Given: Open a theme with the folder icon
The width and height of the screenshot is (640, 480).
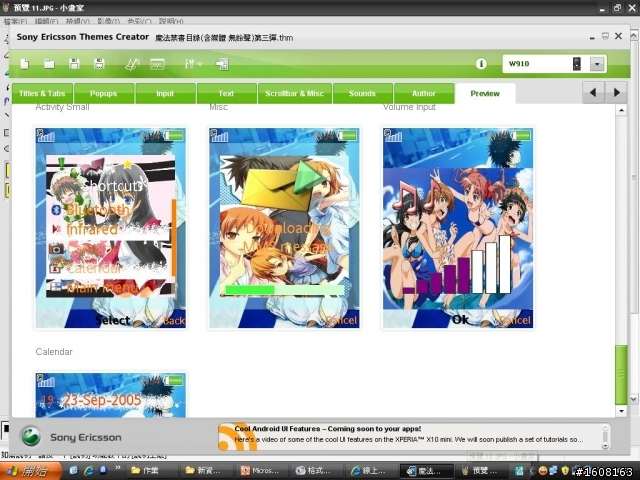Looking at the screenshot, I should [49, 64].
